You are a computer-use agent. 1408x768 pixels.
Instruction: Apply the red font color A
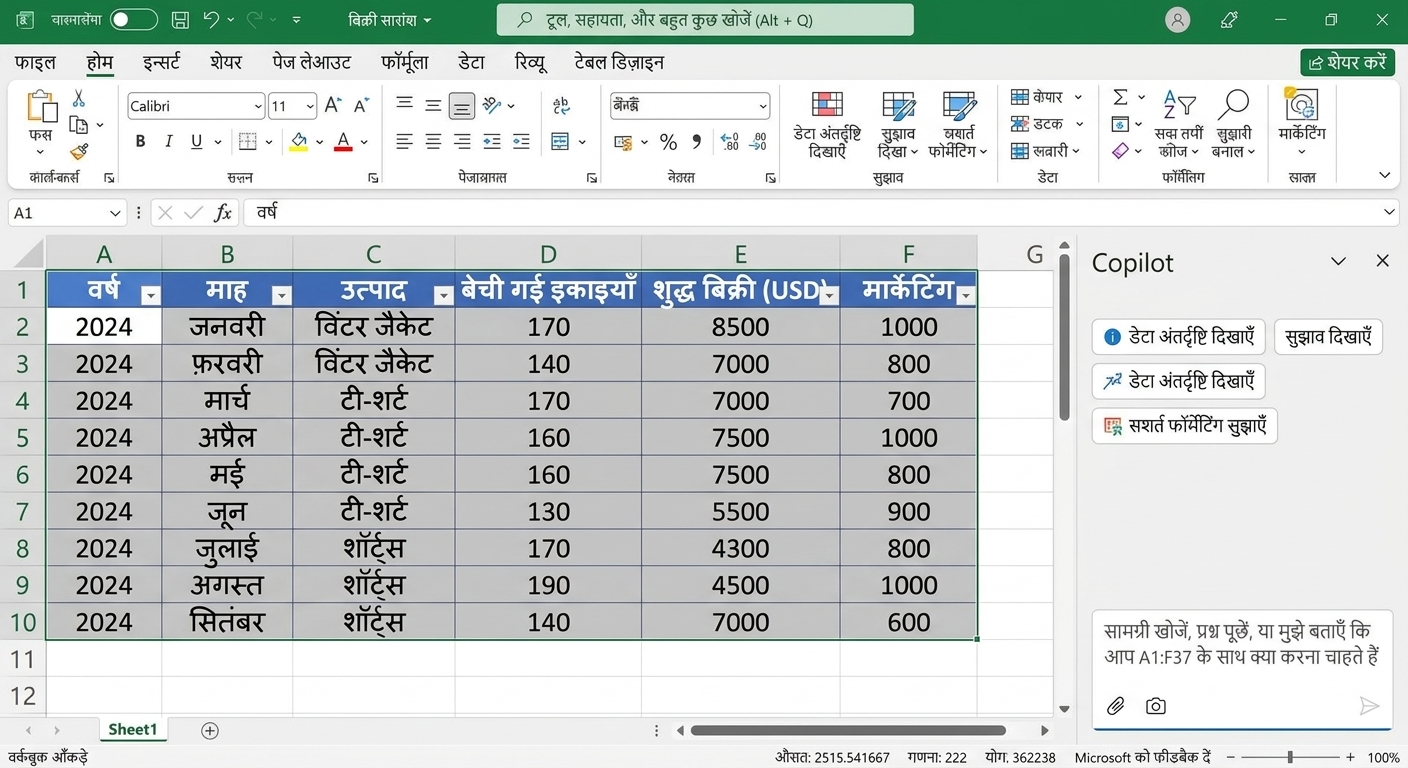[344, 142]
